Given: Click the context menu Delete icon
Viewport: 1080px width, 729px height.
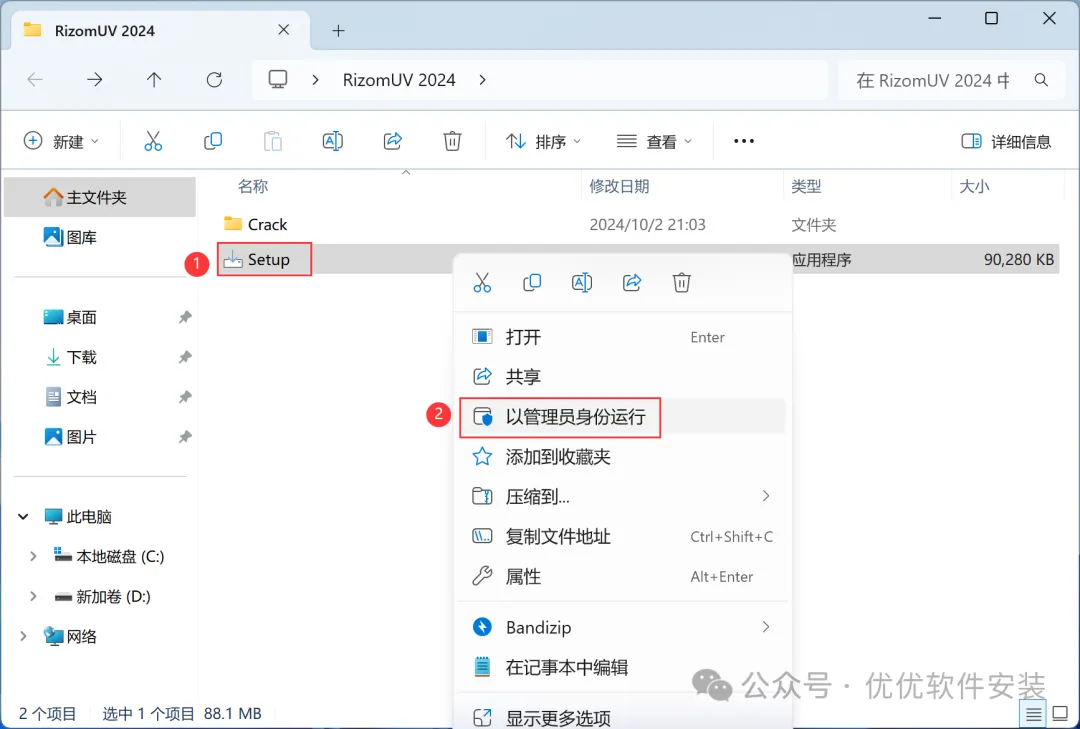Looking at the screenshot, I should [681, 283].
